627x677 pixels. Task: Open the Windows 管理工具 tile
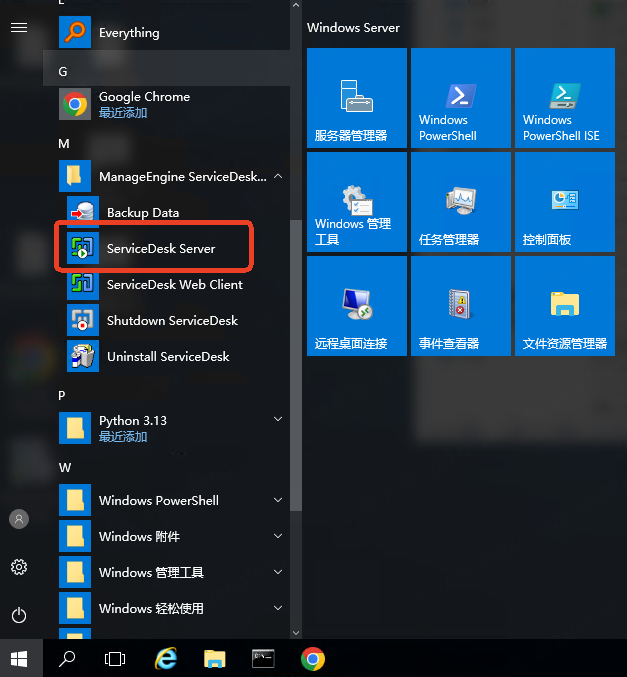(x=357, y=202)
